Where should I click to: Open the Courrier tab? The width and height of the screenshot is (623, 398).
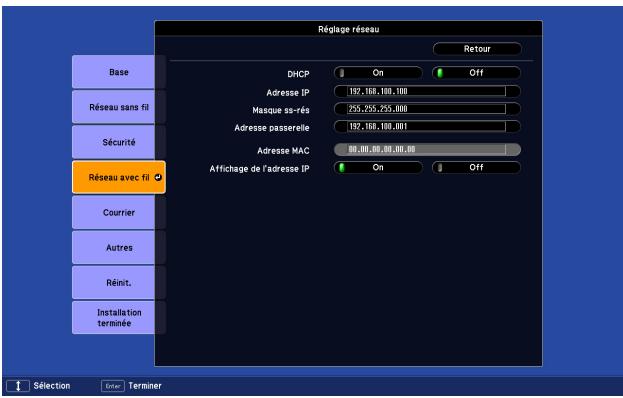pos(119,212)
